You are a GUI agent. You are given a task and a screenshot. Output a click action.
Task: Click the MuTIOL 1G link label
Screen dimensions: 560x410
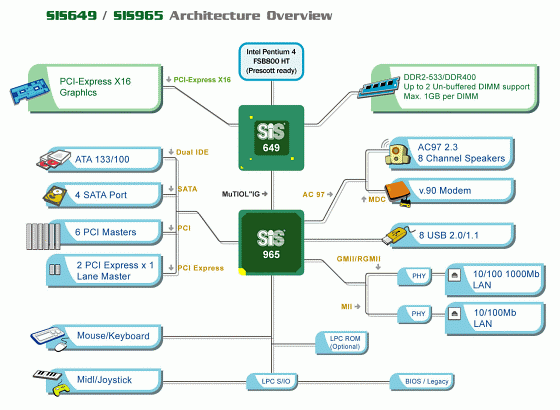[241, 194]
